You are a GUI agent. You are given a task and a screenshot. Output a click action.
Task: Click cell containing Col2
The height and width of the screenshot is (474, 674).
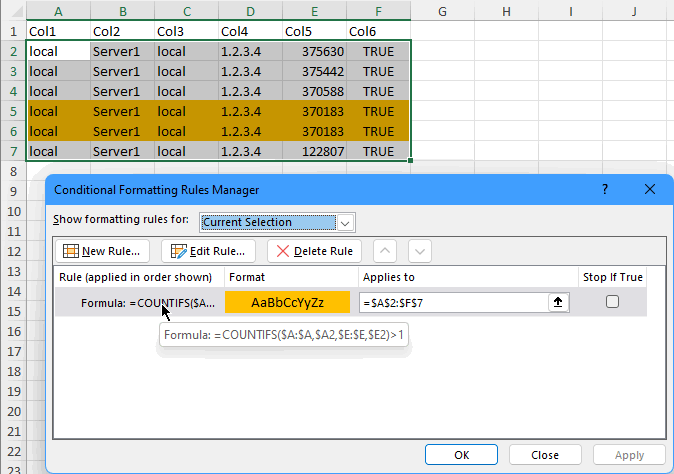coord(123,31)
